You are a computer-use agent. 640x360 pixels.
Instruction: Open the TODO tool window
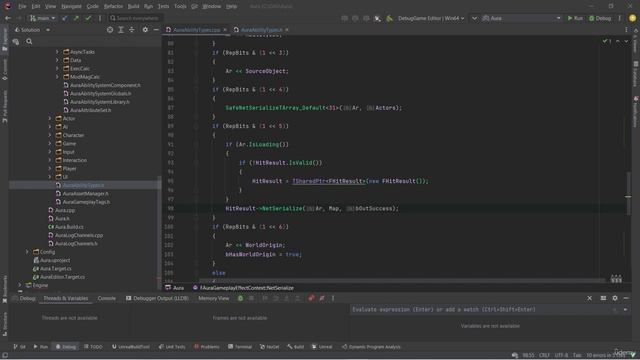(x=93, y=347)
